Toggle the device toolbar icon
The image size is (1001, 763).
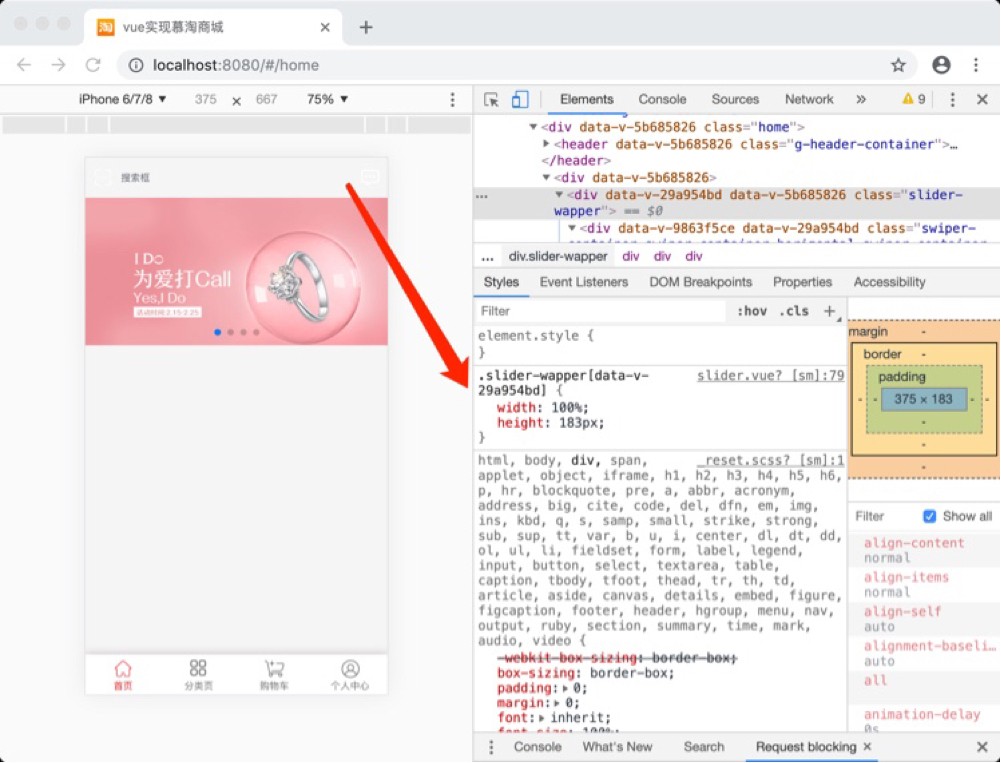tap(520, 100)
